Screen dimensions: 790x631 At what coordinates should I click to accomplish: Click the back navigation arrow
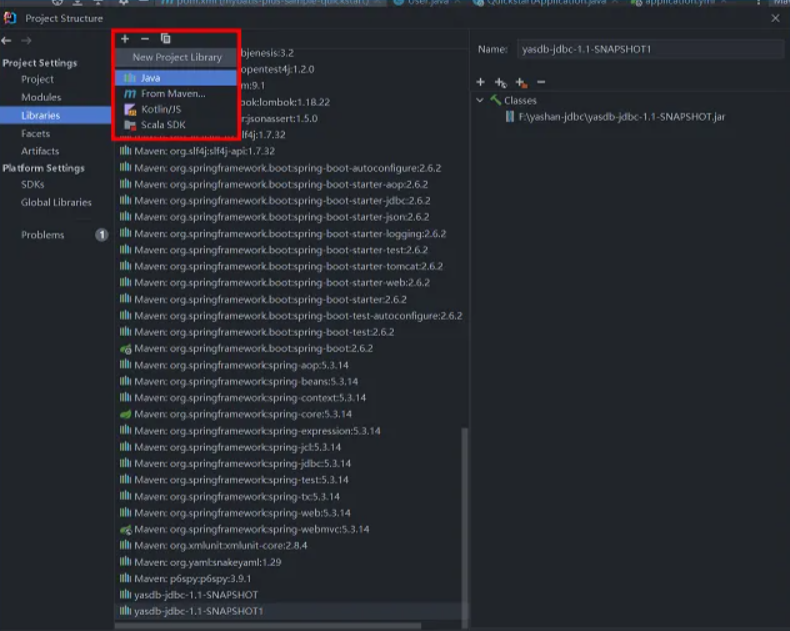click(x=7, y=40)
